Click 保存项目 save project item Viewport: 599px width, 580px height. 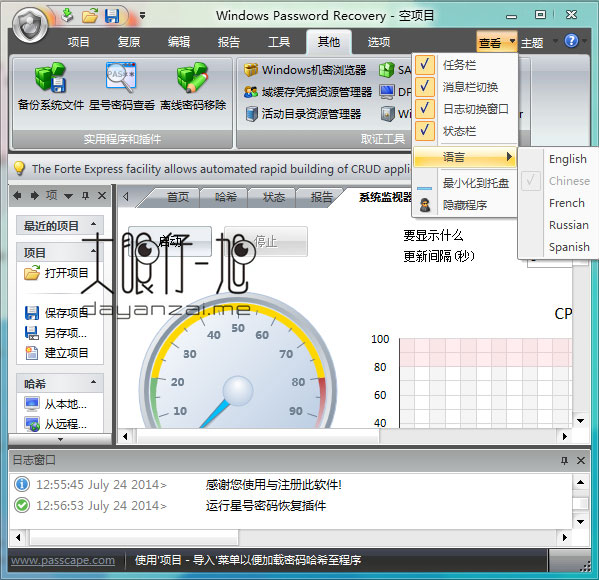[x=56, y=313]
